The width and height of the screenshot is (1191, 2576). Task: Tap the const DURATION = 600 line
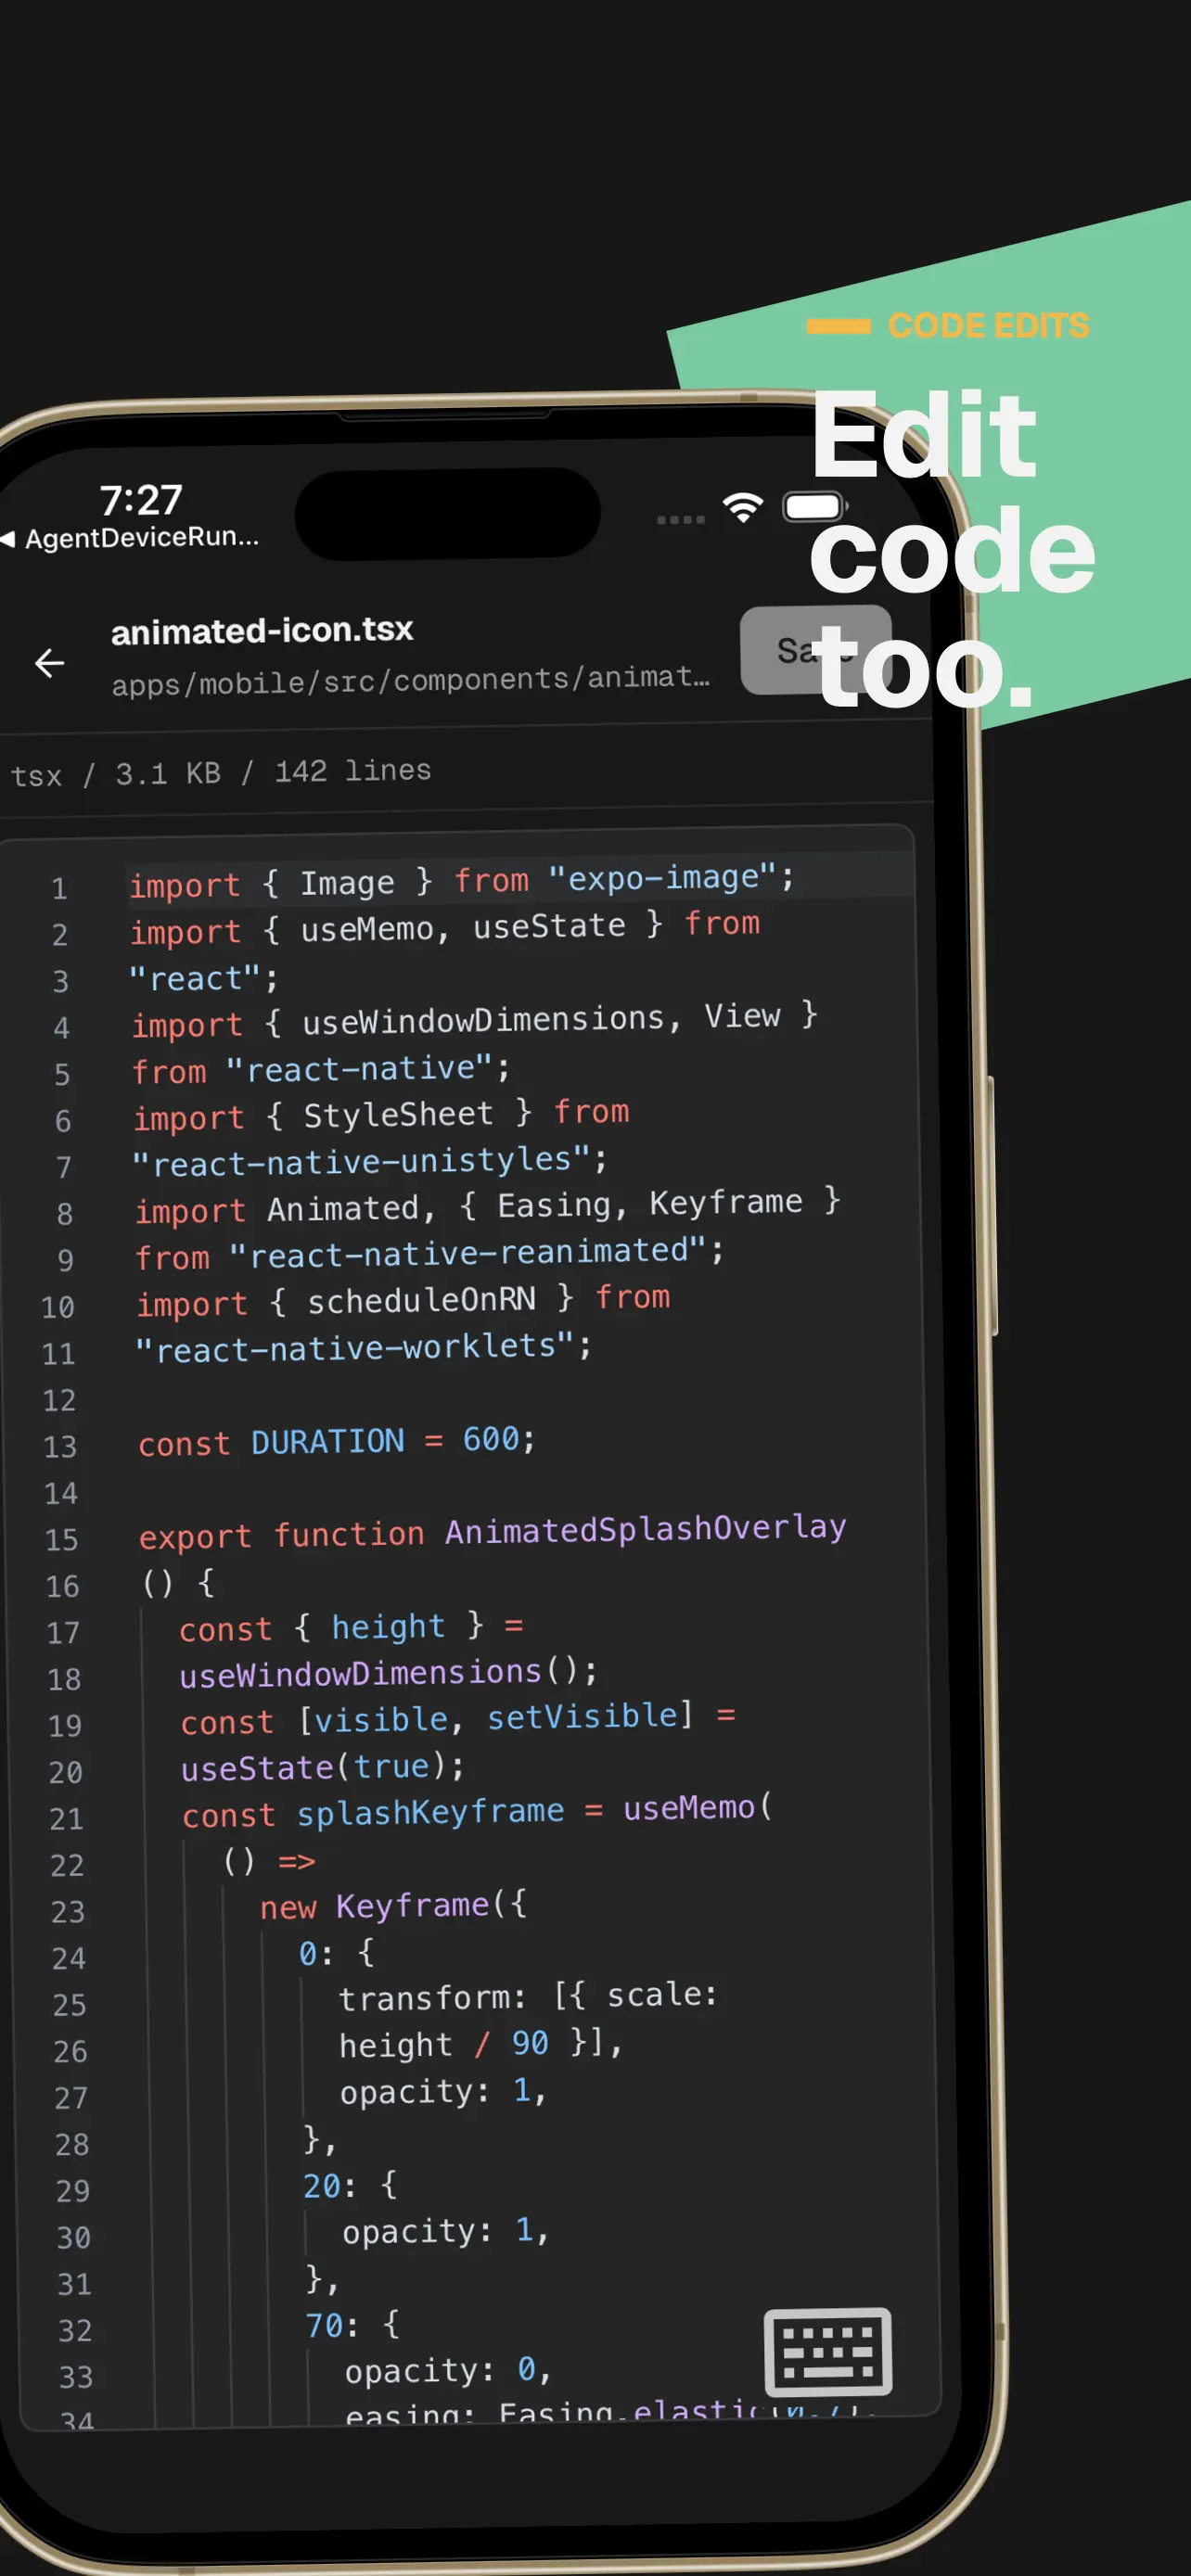point(337,1441)
